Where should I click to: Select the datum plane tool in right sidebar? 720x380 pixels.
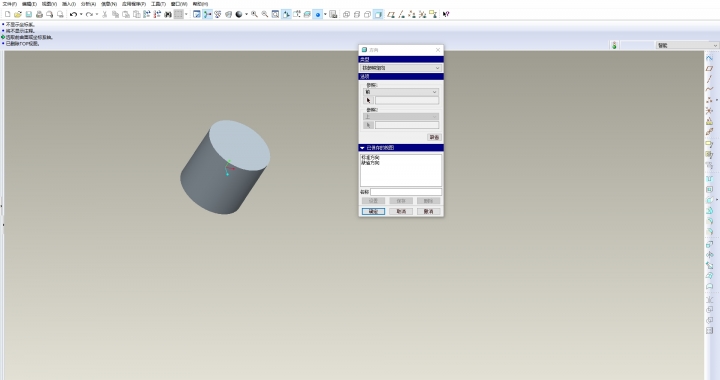(x=709, y=68)
